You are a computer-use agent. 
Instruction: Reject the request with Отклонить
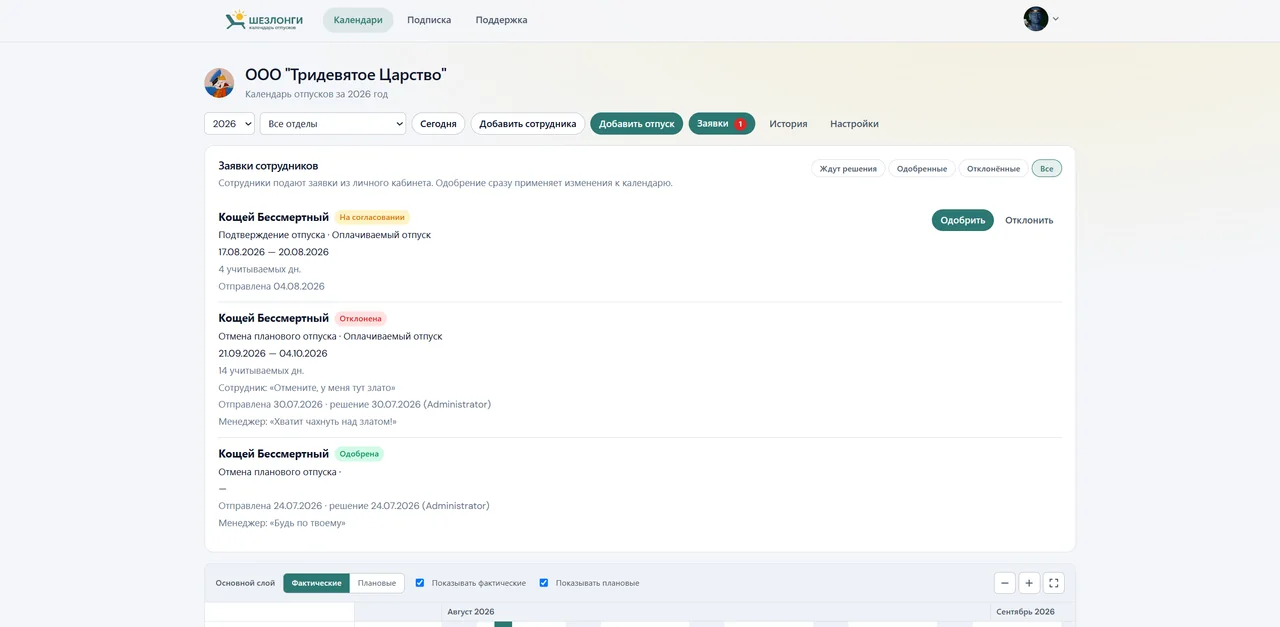[1029, 220]
